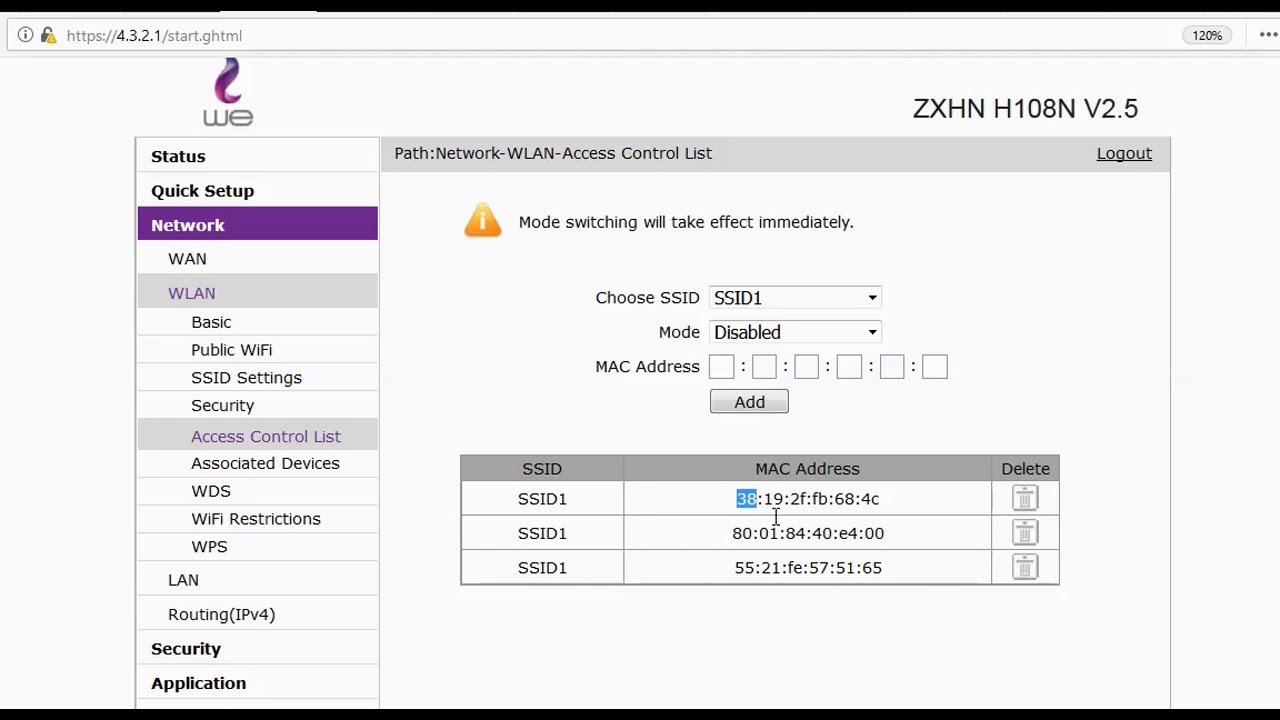Click SSID1 cell in the 55:21:fe:57:51:65 row
The width and height of the screenshot is (1280, 720).
(x=542, y=567)
